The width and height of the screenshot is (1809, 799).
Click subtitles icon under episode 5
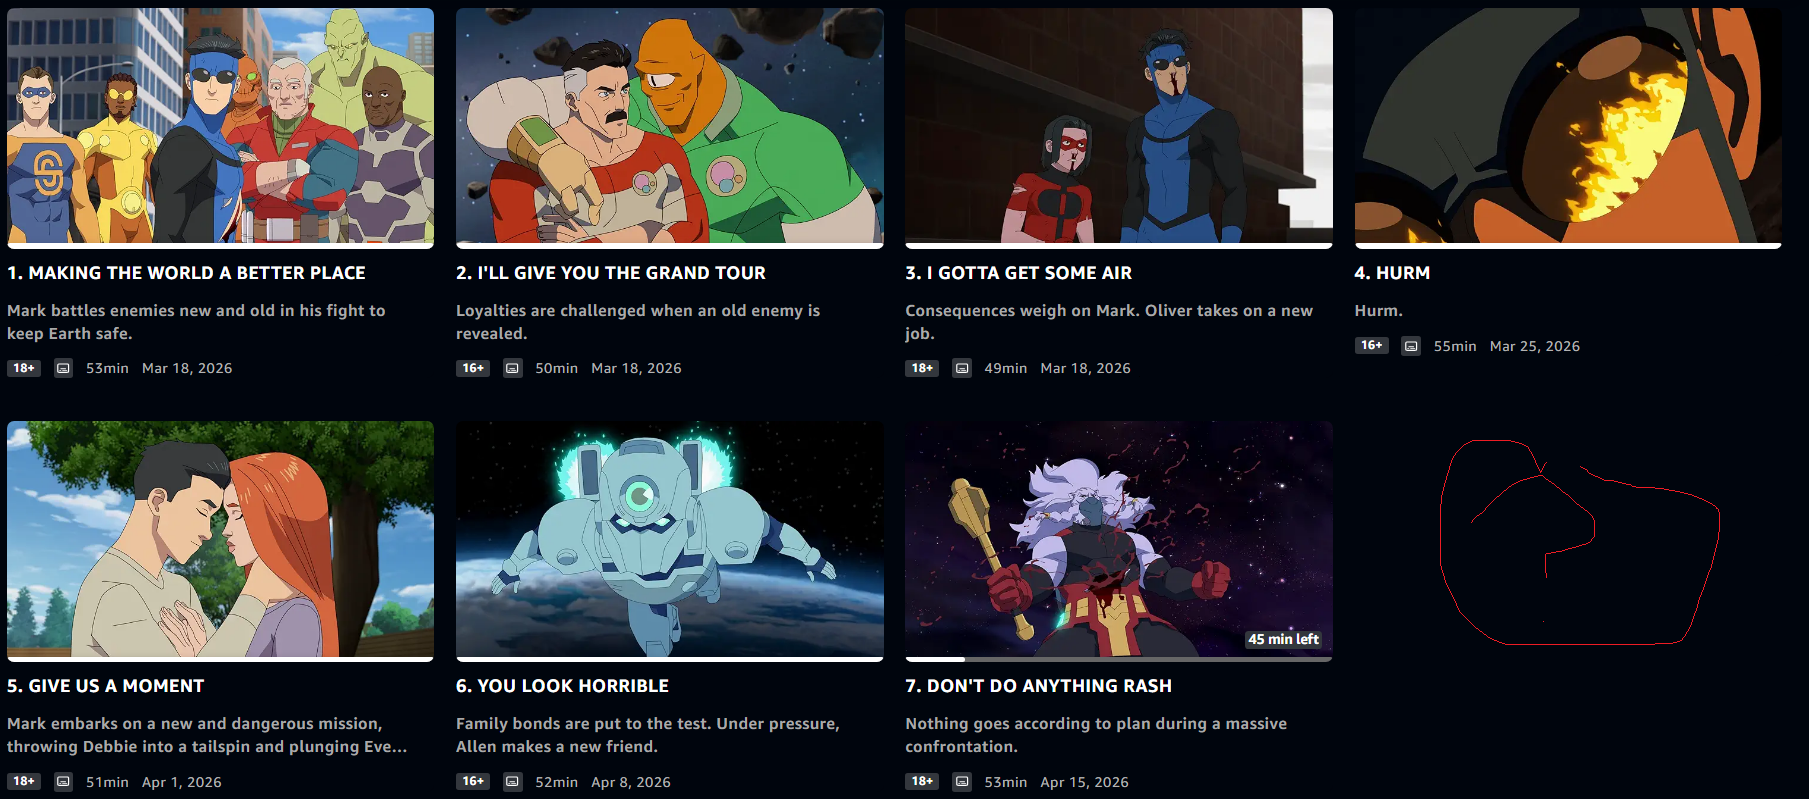tap(63, 782)
